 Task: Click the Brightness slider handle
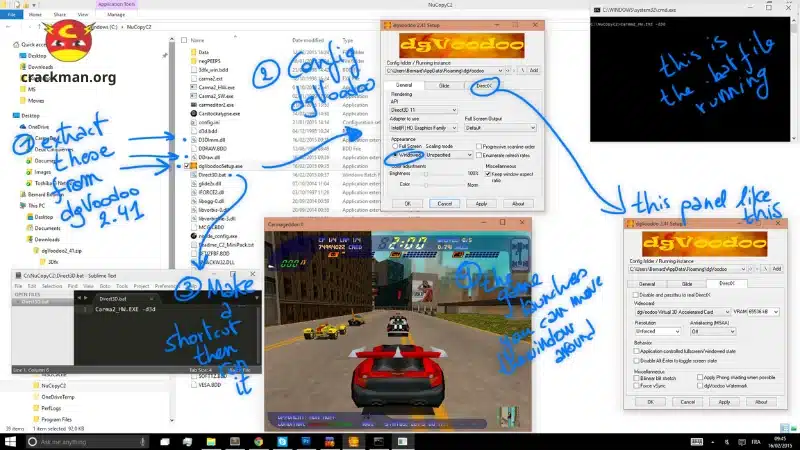pyautogui.click(x=426, y=174)
